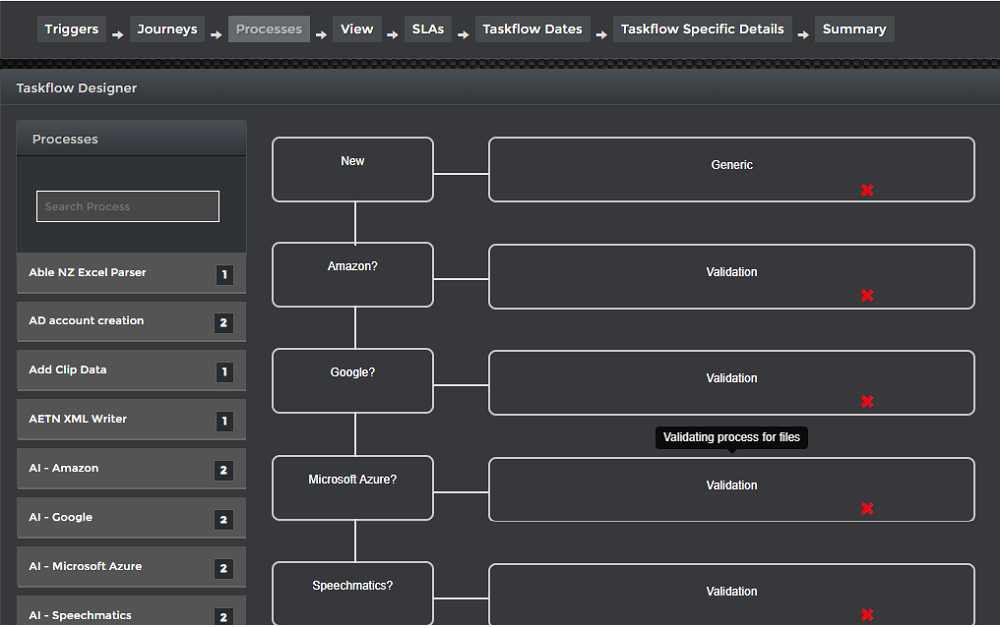Open the Triggers step tab

point(72,29)
